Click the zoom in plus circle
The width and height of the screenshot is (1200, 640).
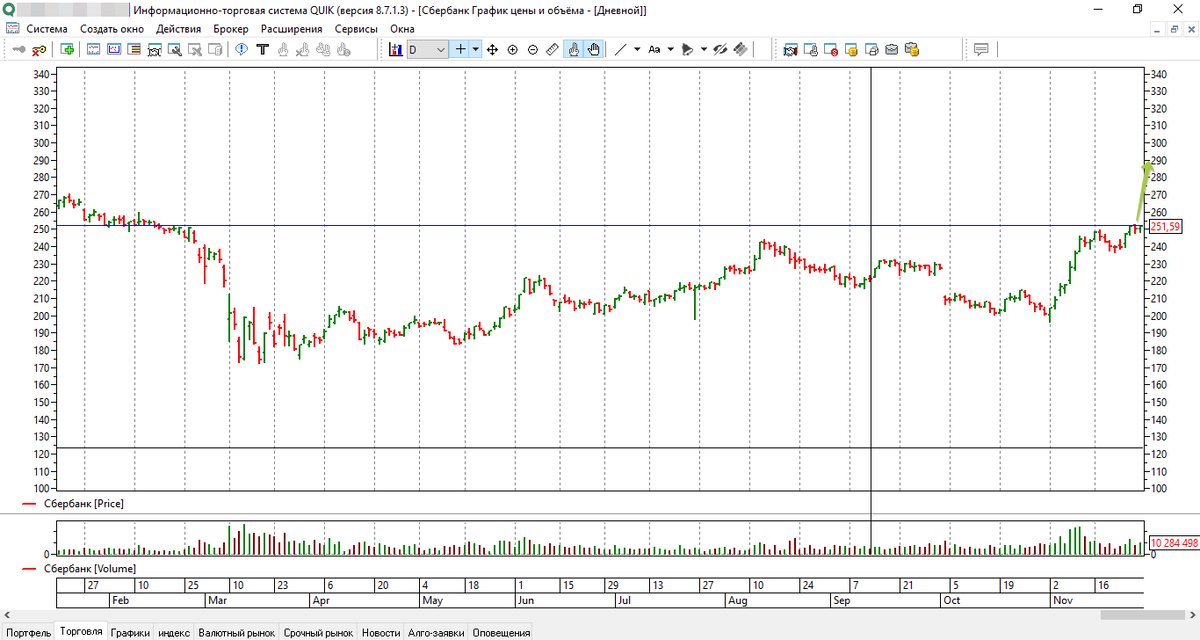(x=512, y=49)
